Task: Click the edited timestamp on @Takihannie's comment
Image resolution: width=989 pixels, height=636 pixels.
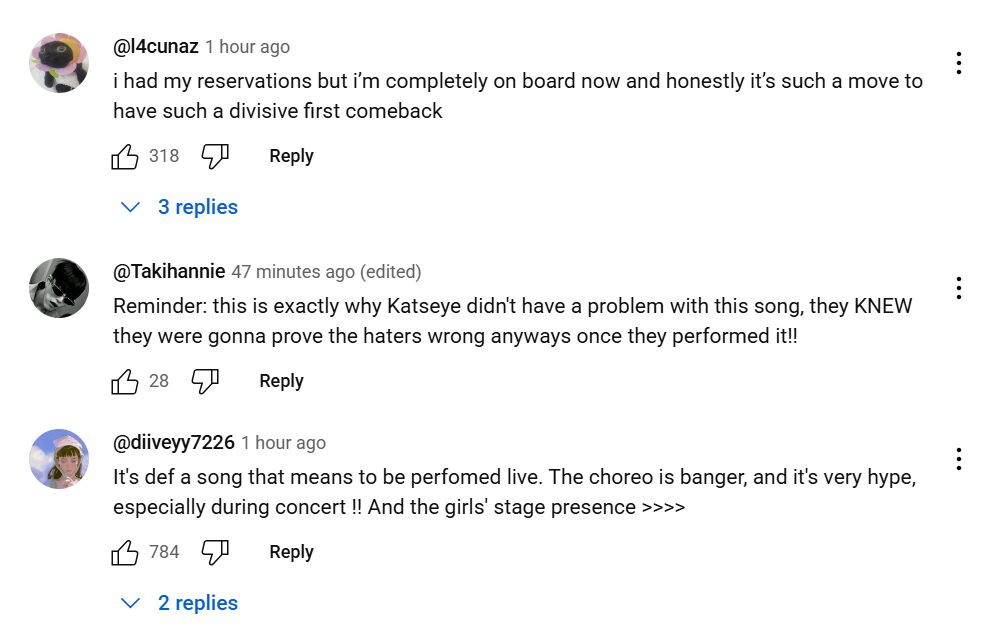Action: [x=324, y=271]
